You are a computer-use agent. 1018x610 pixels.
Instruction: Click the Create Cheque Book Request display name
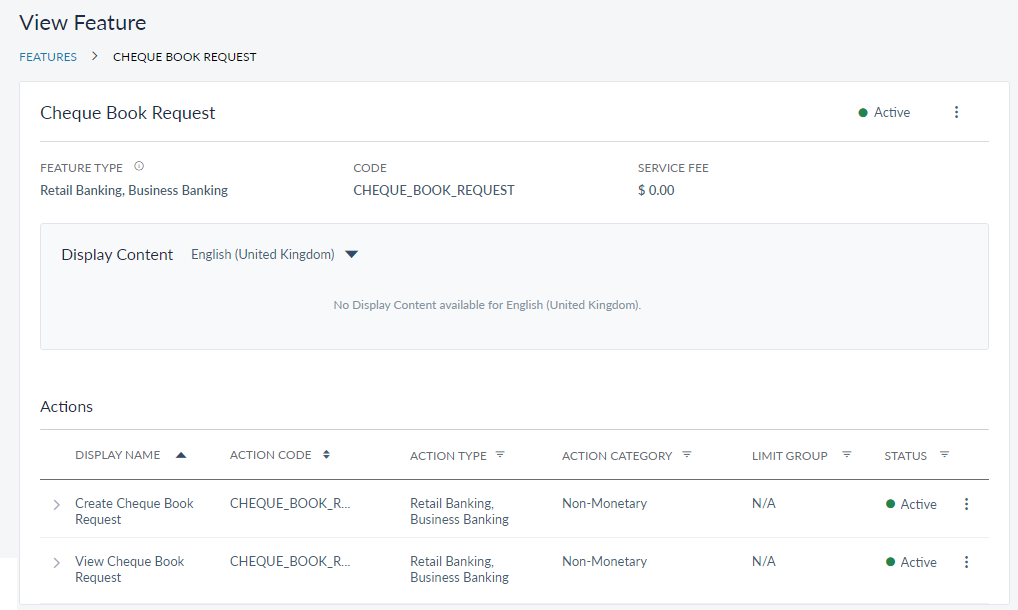click(134, 511)
